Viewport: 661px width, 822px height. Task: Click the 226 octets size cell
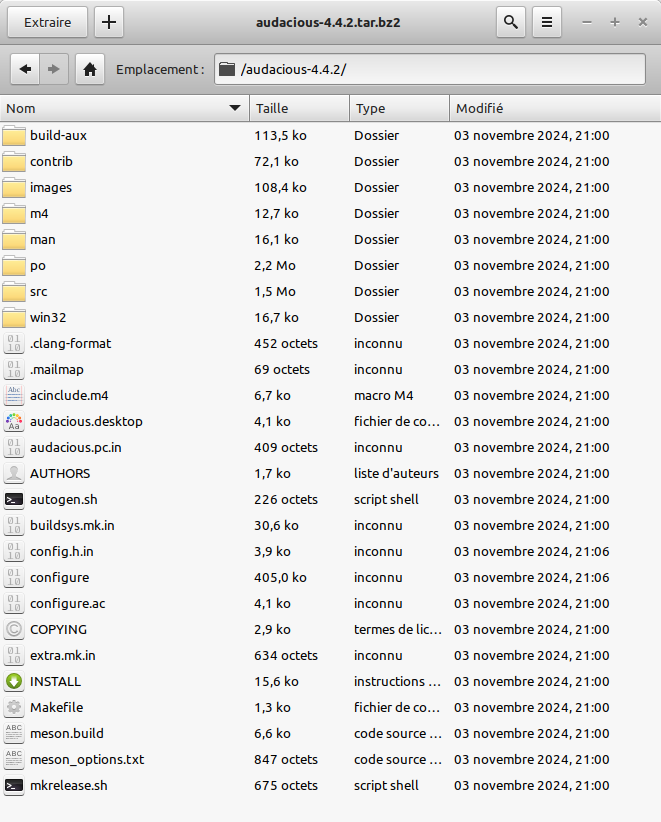[x=286, y=500]
